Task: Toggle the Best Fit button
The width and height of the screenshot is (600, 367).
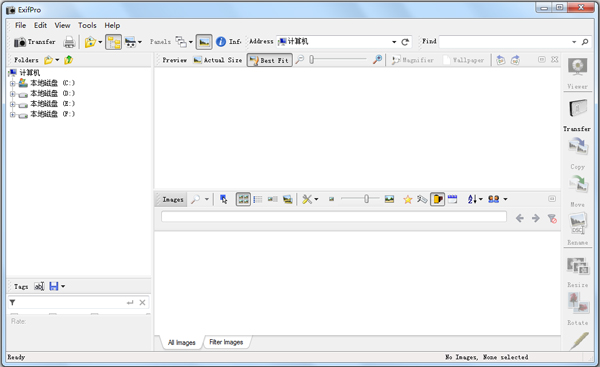Action: click(269, 60)
